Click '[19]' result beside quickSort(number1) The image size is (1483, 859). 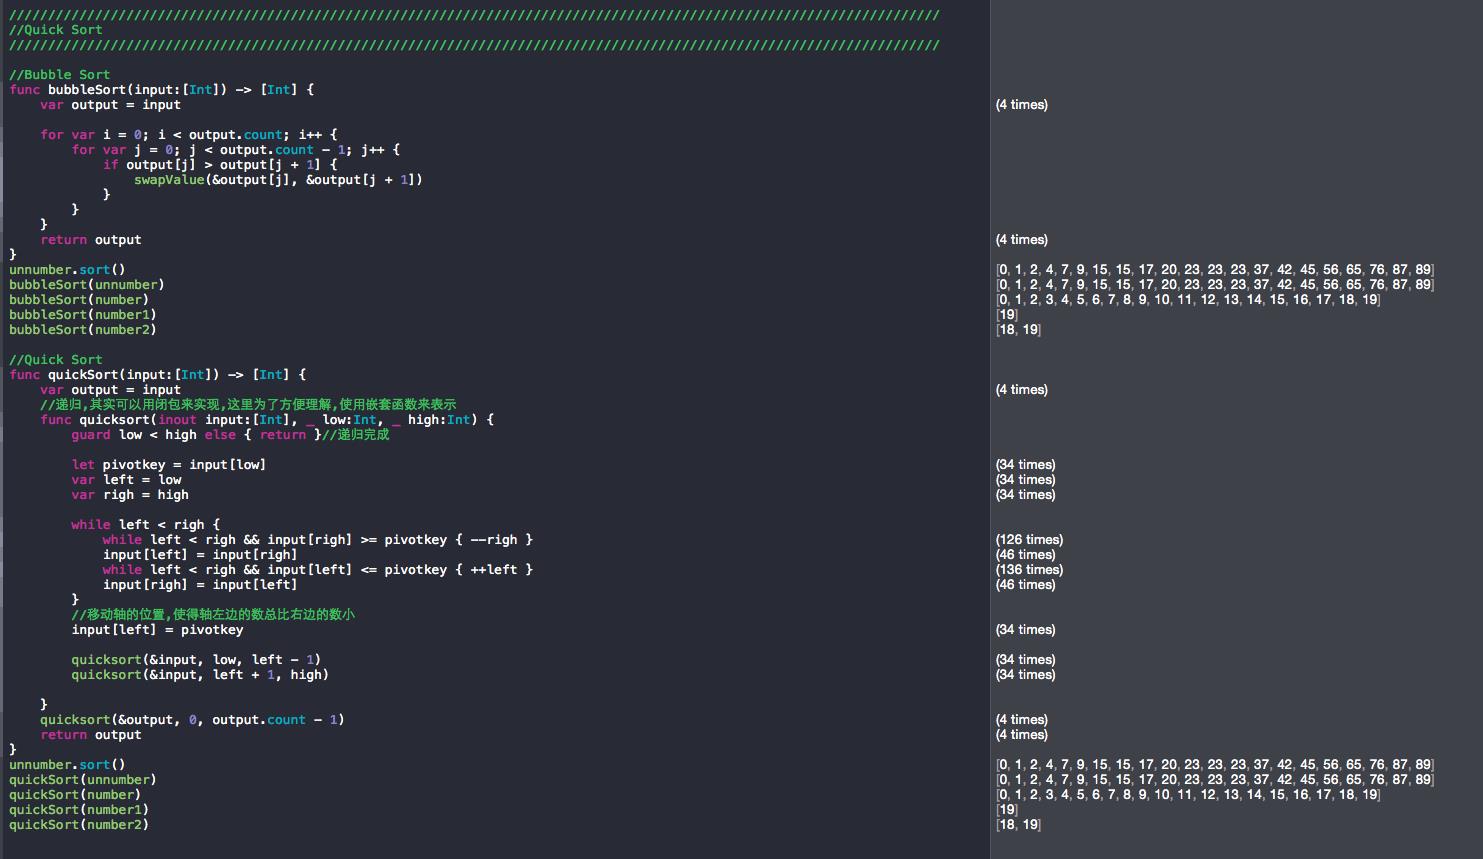1007,810
